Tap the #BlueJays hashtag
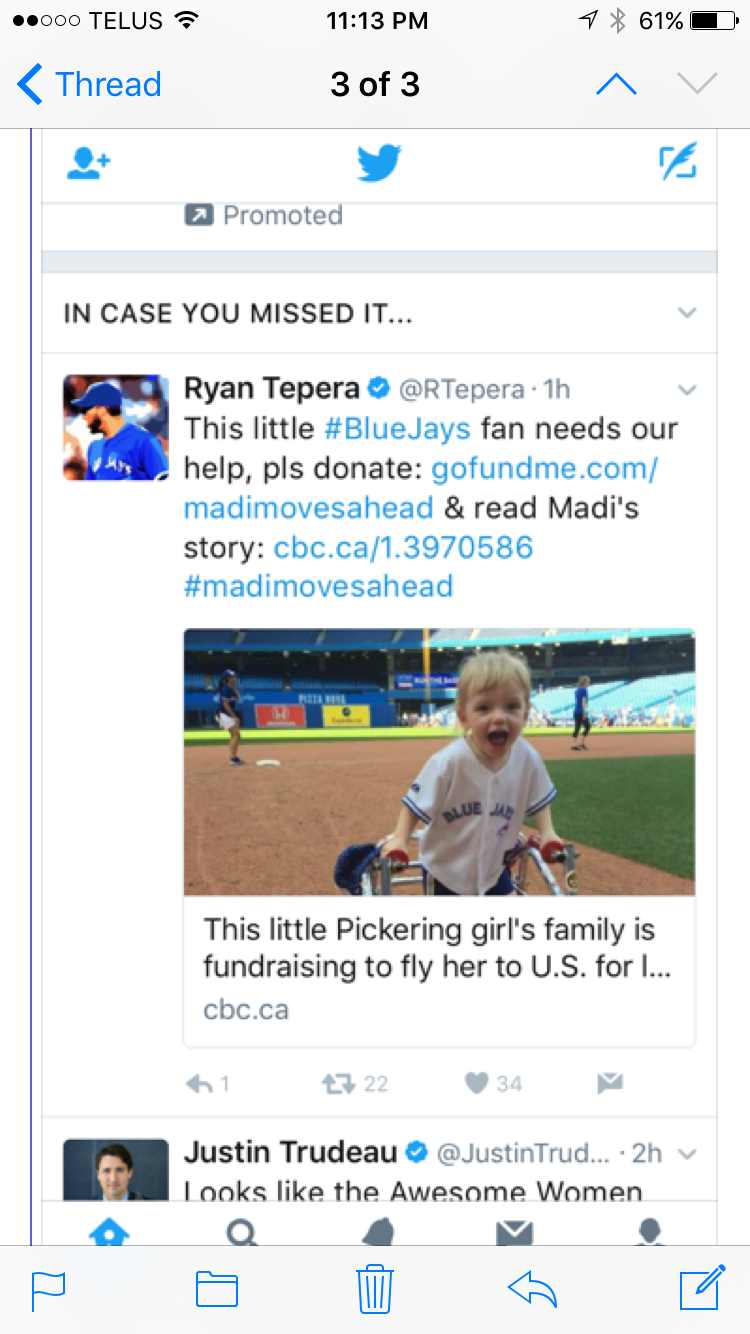 [x=398, y=429]
